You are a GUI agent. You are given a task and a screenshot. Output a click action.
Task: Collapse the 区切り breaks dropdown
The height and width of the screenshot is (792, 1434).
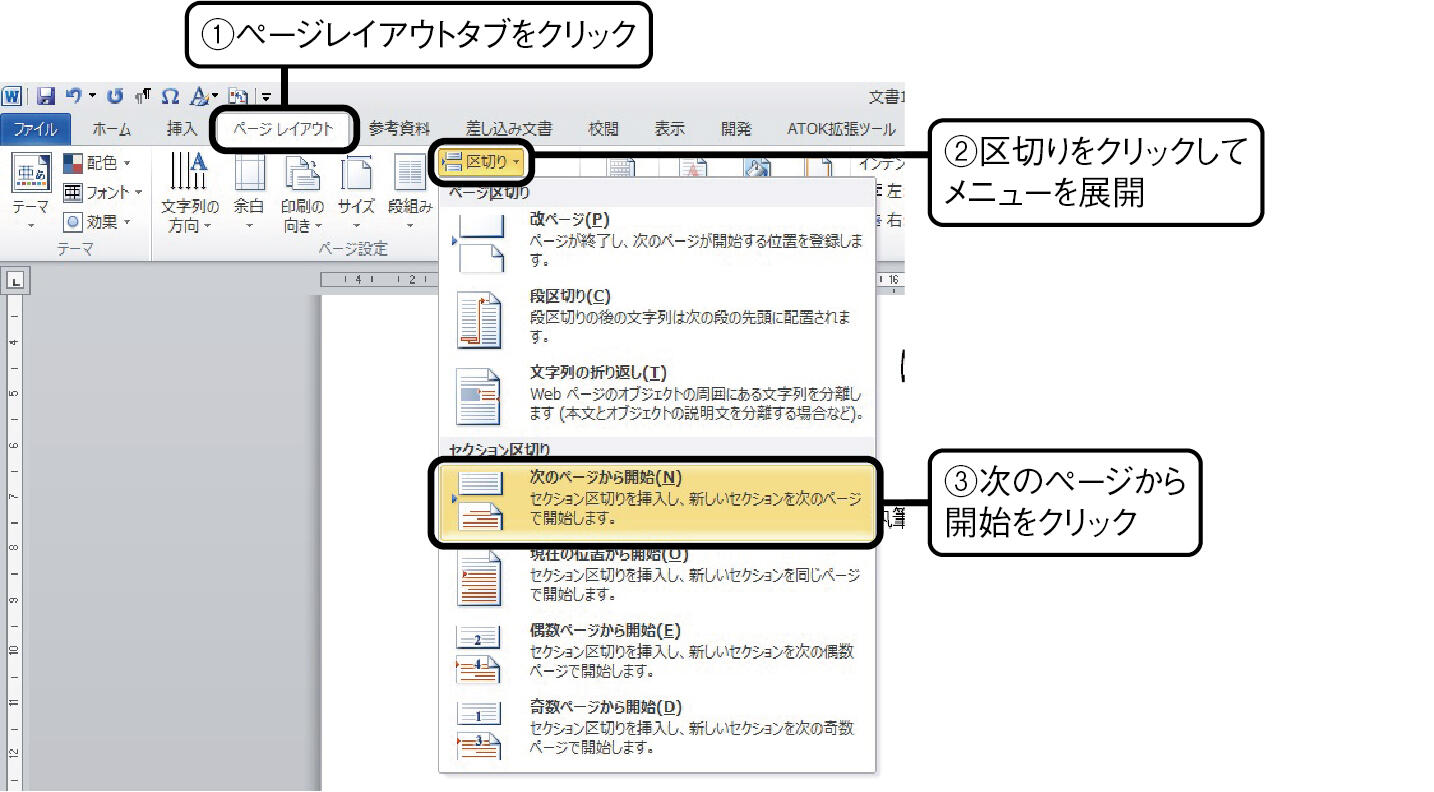coord(482,162)
